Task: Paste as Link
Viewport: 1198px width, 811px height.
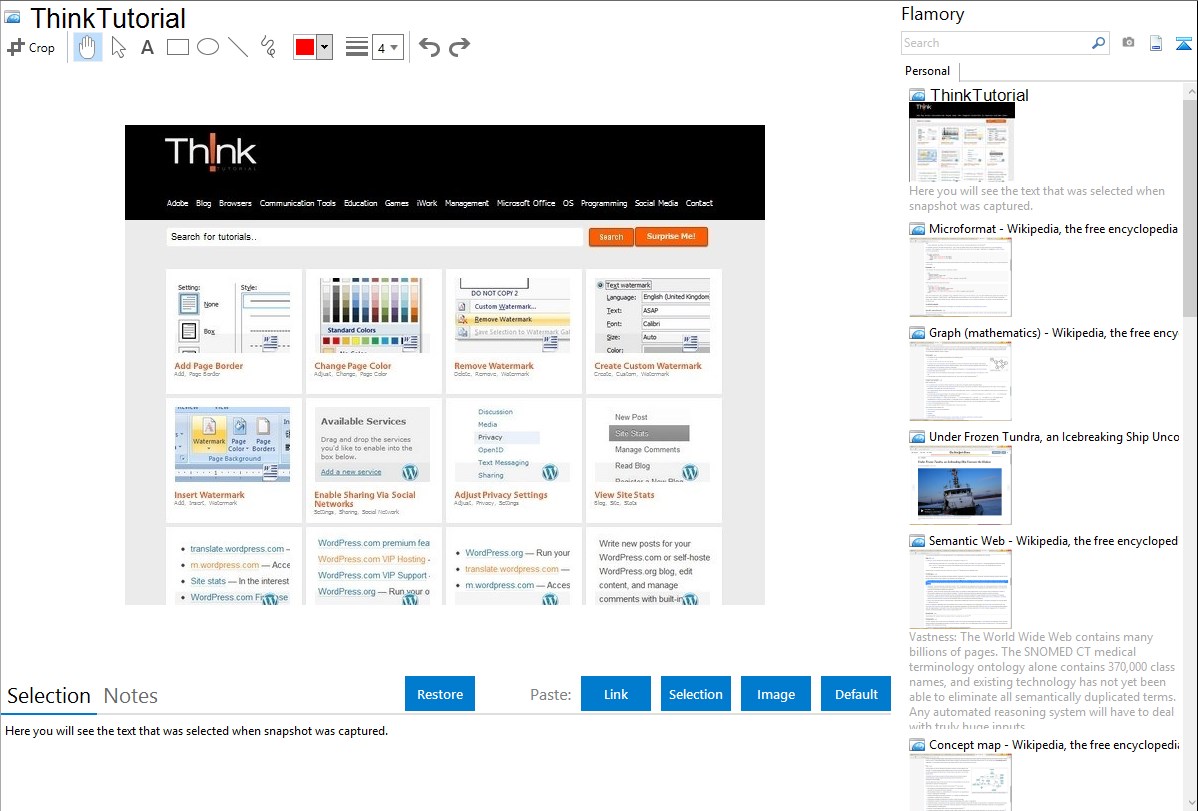Action: click(x=616, y=694)
